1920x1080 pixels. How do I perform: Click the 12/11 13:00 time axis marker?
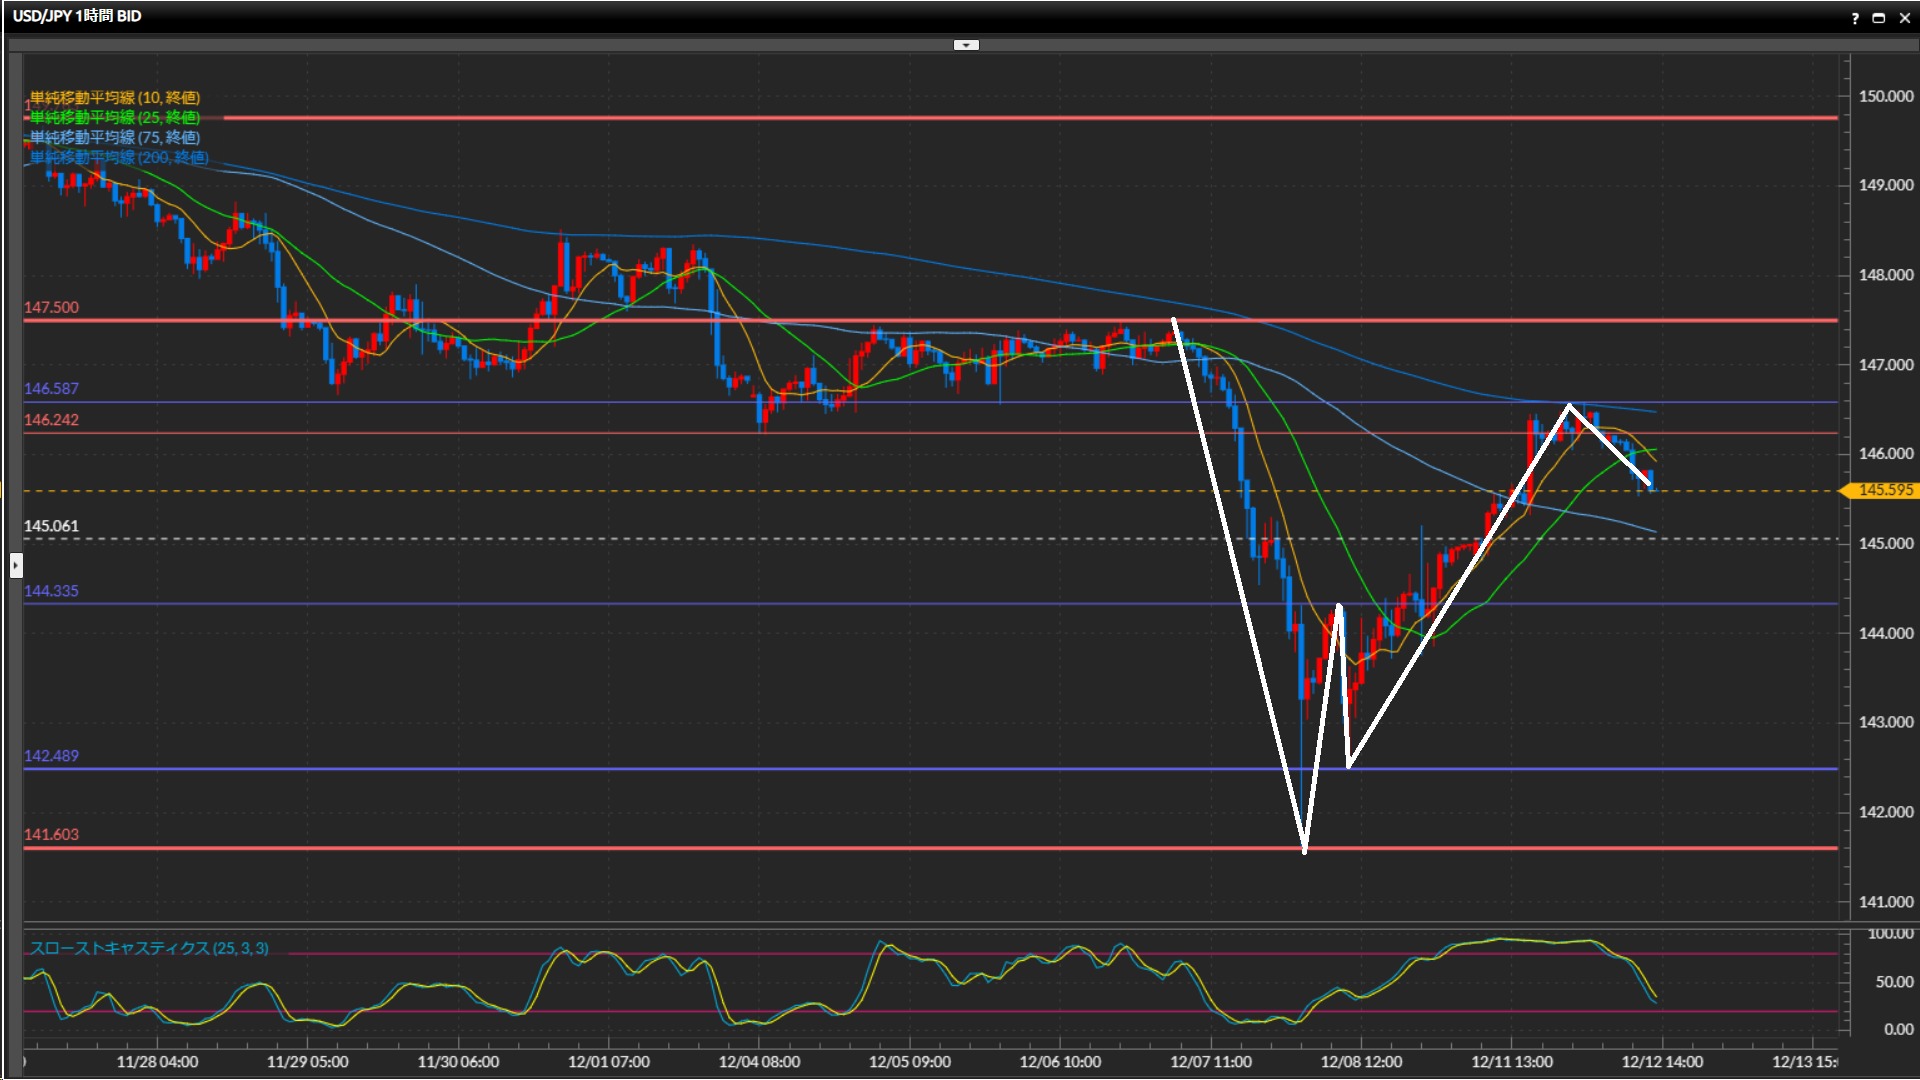tap(1511, 1061)
